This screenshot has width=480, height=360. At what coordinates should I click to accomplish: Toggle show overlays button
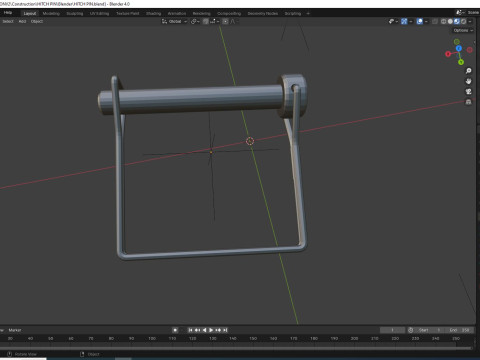[x=420, y=21]
